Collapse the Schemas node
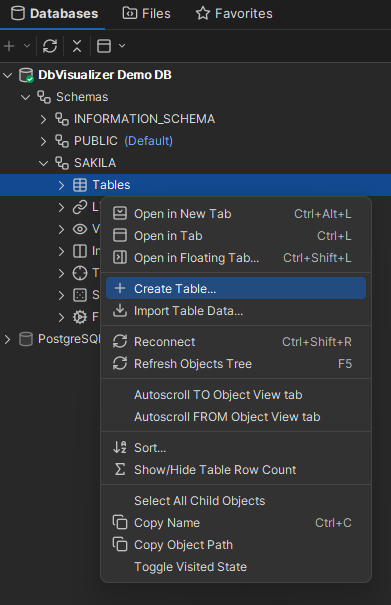 tap(25, 97)
